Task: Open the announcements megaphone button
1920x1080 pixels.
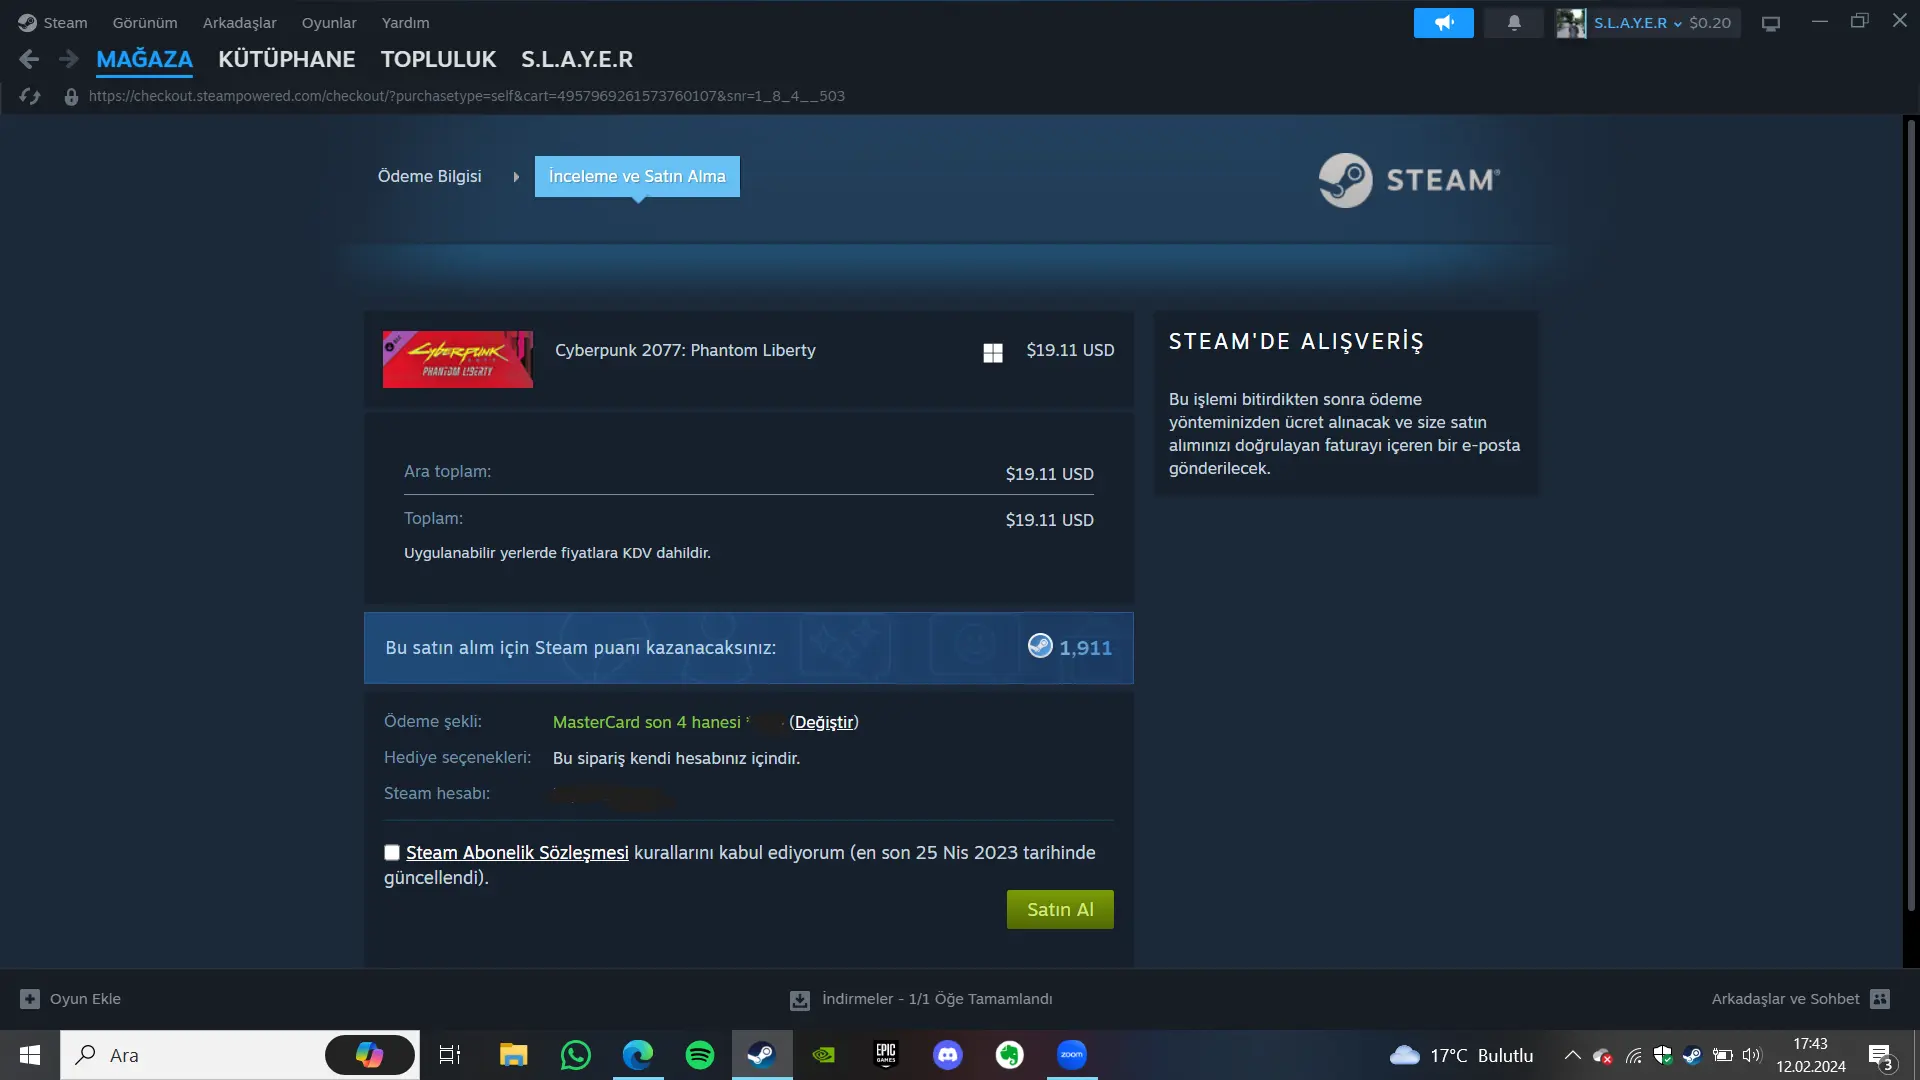Action: click(1443, 22)
